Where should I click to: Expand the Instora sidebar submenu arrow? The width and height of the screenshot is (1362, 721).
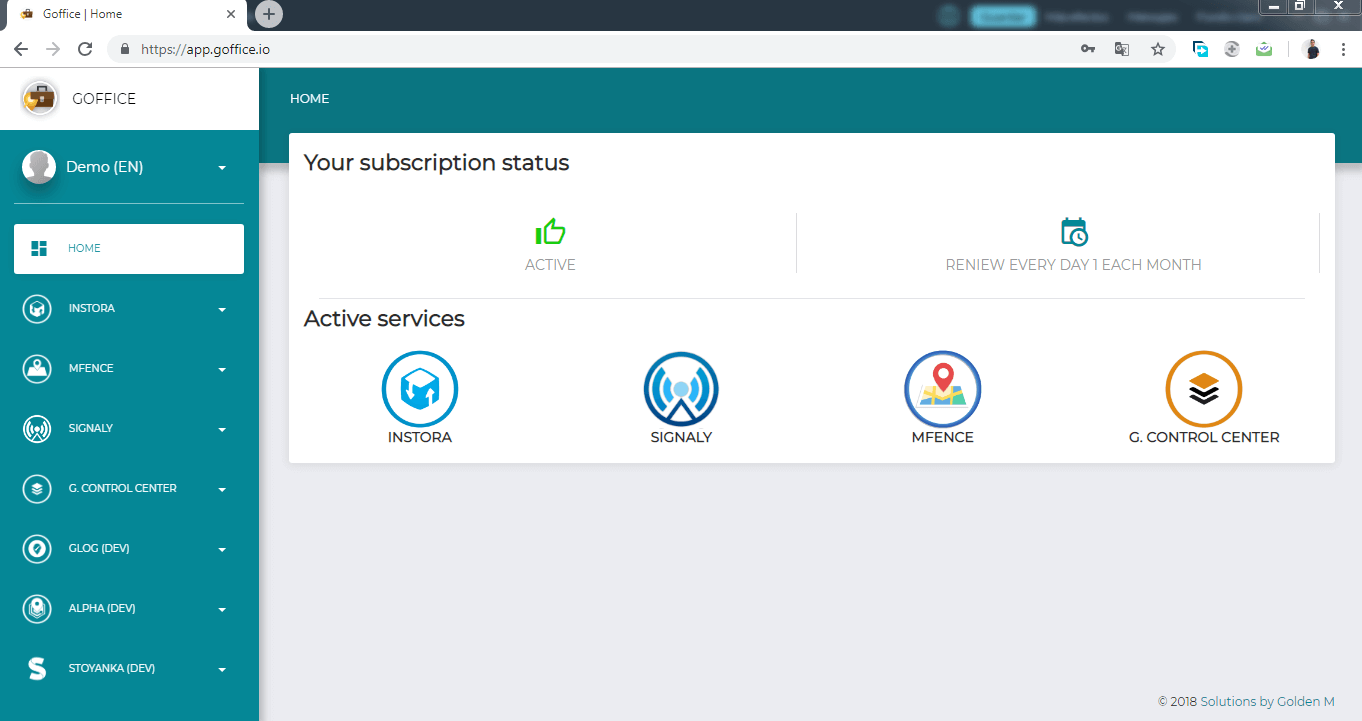pos(222,309)
